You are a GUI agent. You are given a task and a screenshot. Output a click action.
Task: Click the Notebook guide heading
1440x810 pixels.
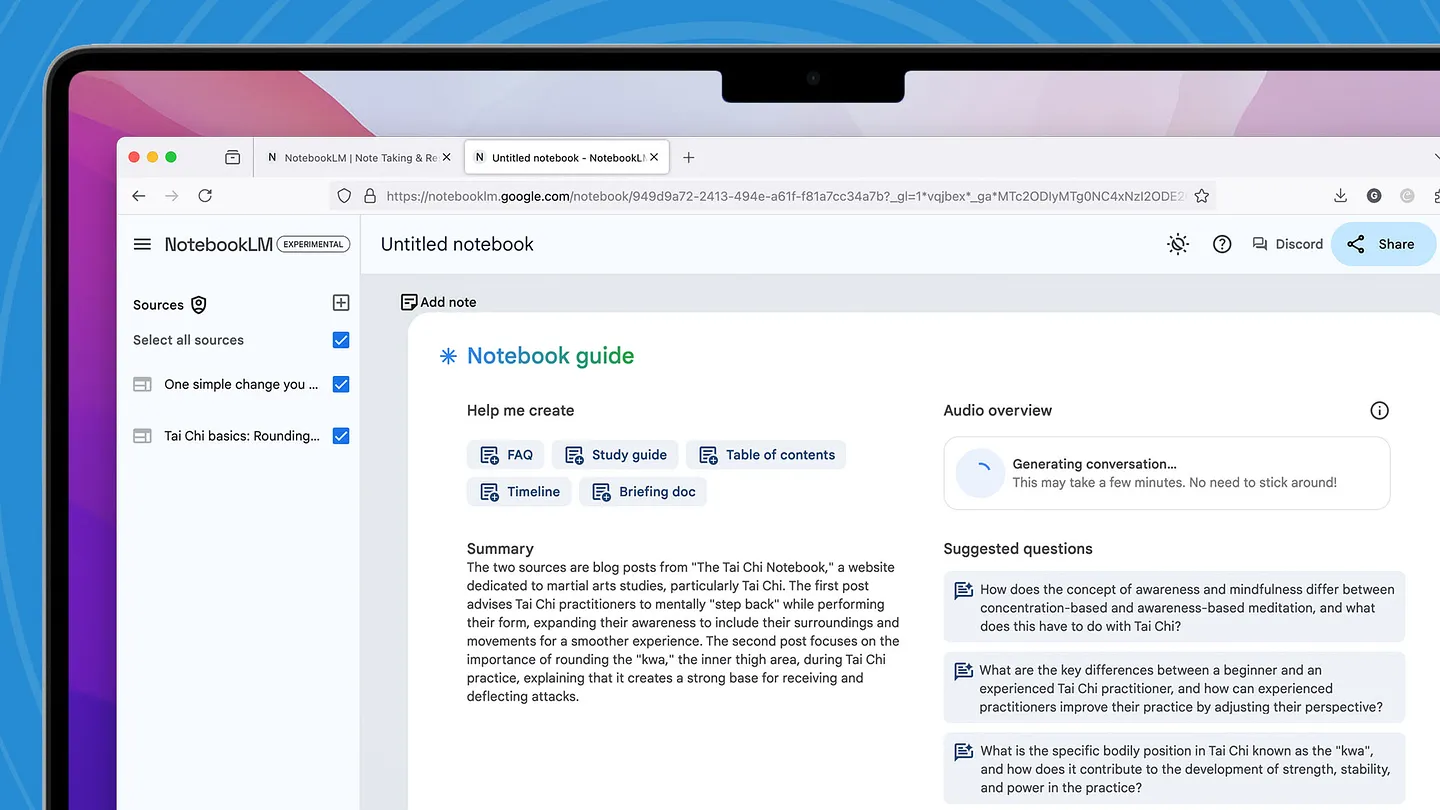click(x=550, y=356)
